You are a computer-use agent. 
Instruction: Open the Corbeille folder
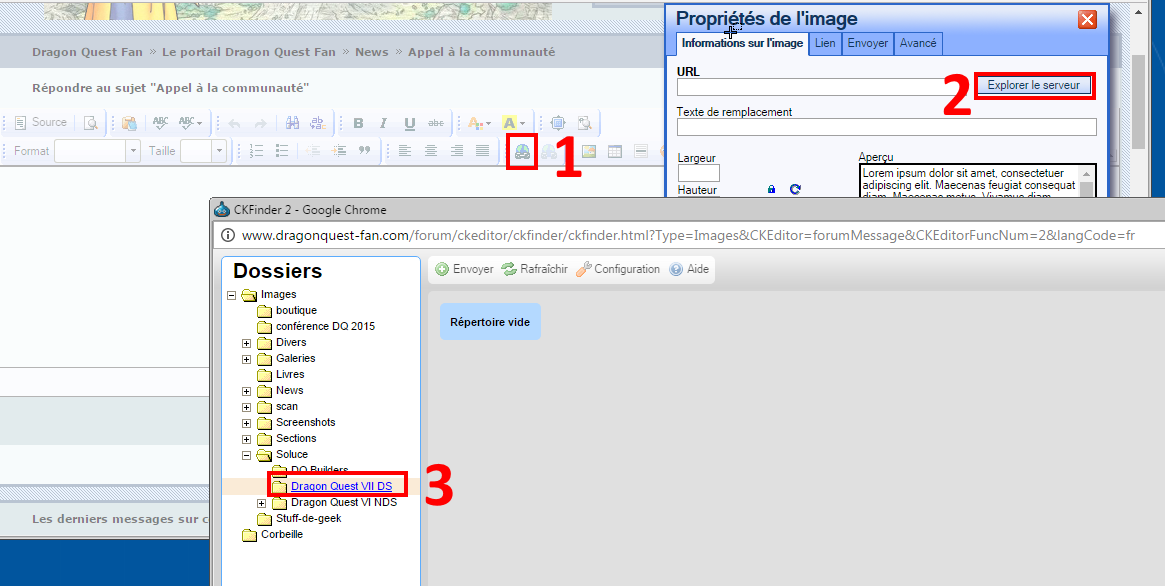click(x=282, y=534)
